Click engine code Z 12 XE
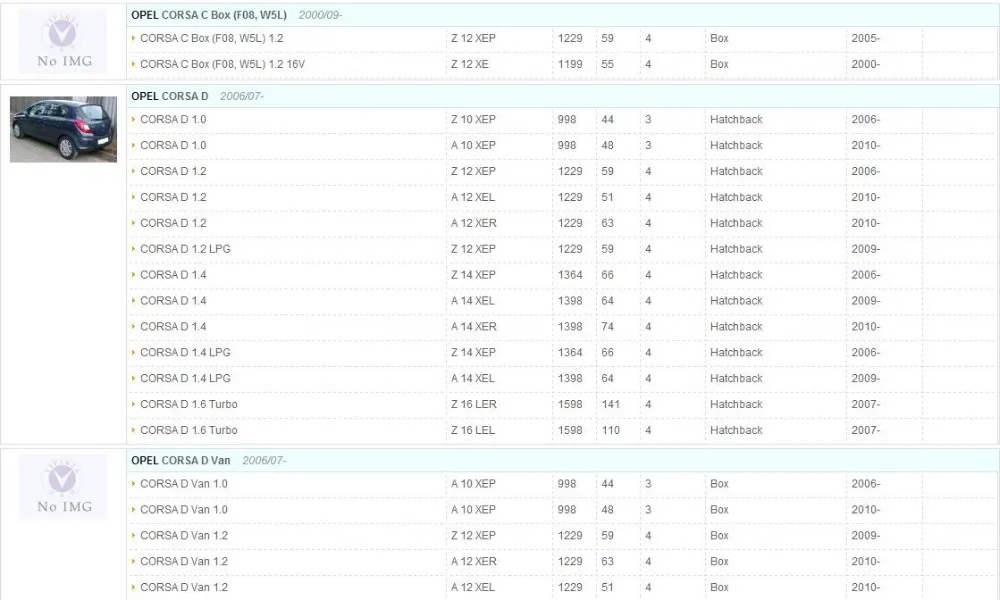This screenshot has width=1000, height=600. (x=469, y=64)
